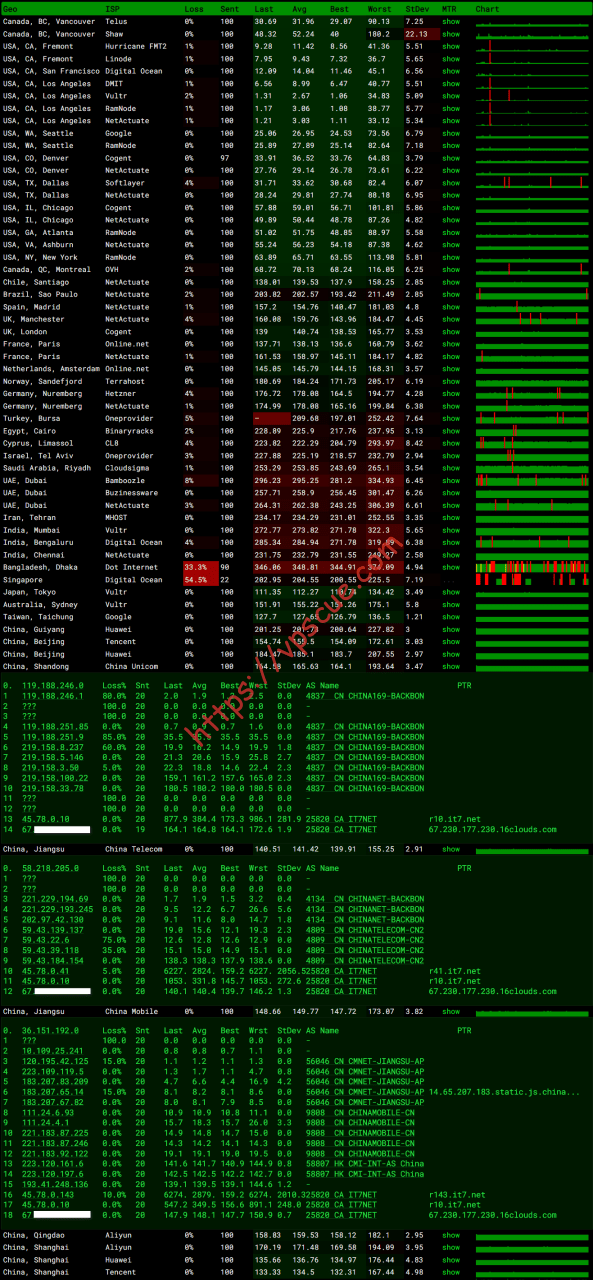Image resolution: width=593 pixels, height=1280 pixels.
Task: Show MTR for Brazil Sao Paulo row
Action: tap(451, 295)
